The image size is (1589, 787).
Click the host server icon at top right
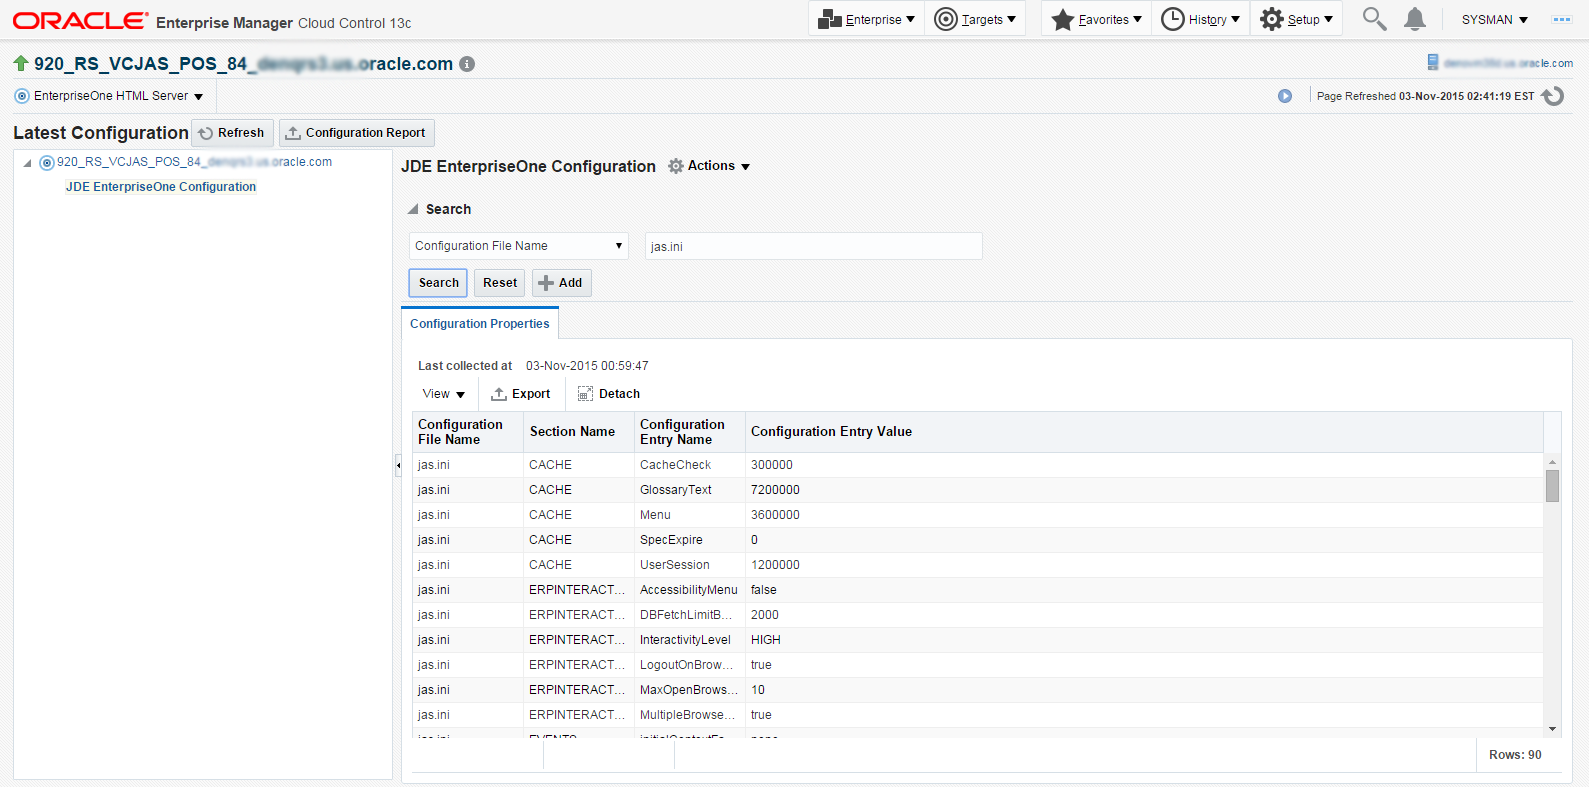click(x=1433, y=63)
